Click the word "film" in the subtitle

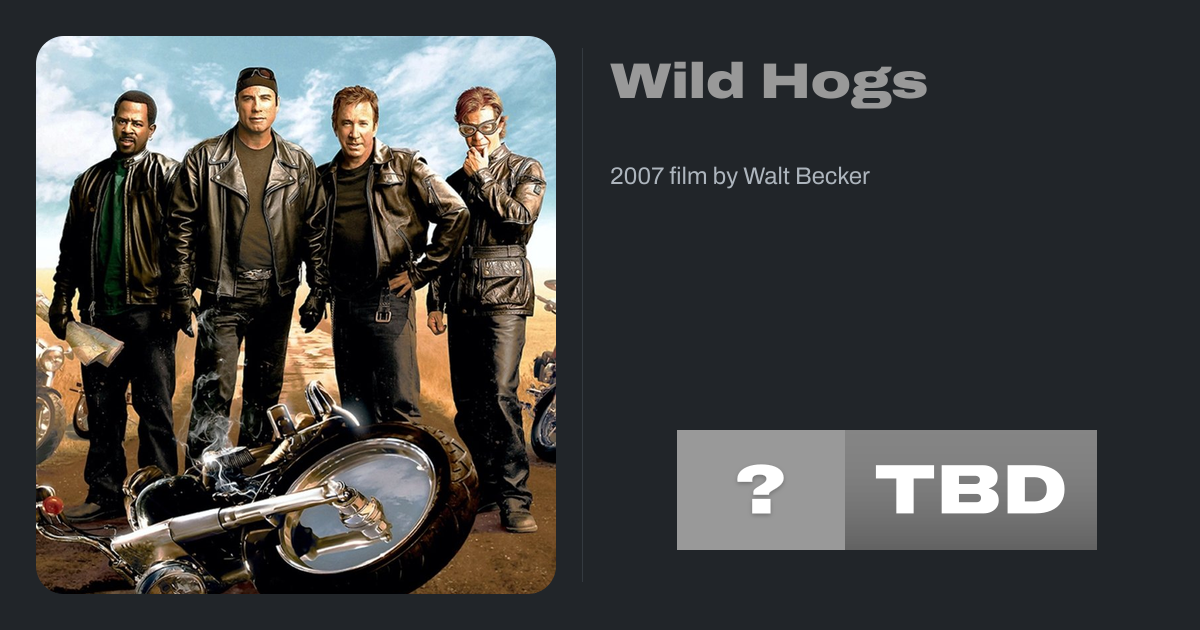[688, 176]
